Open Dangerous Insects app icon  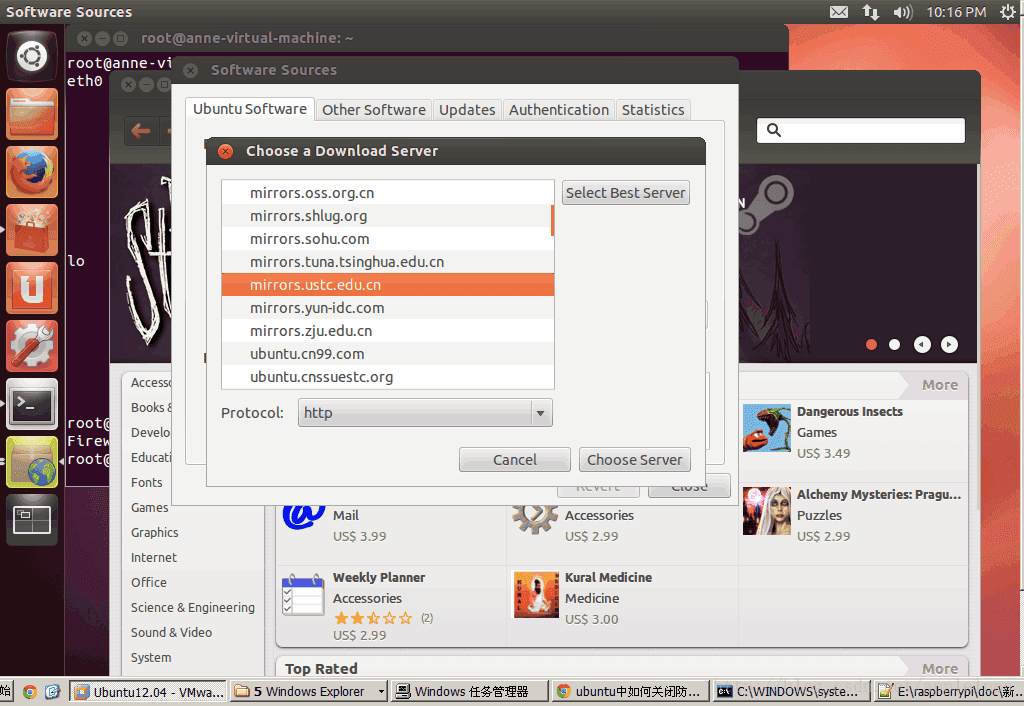(x=767, y=428)
